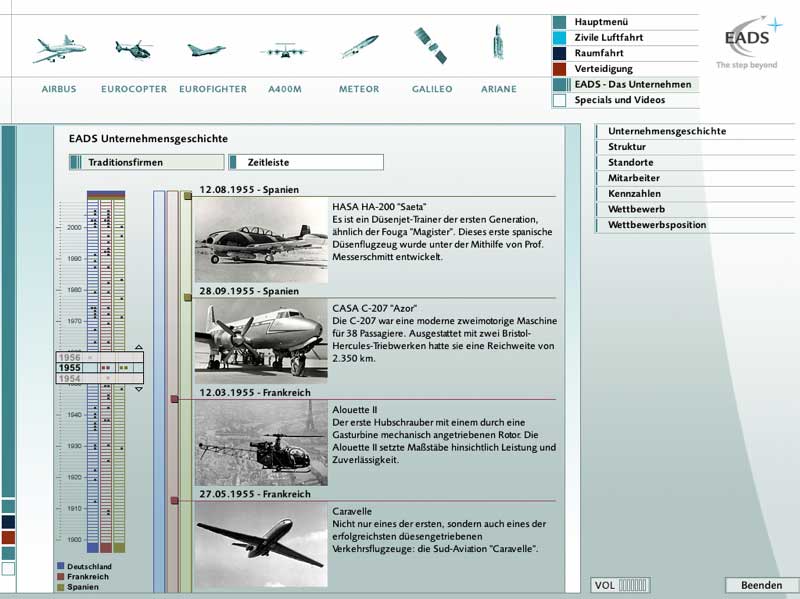Open the Galileo satellite icon

pyautogui.click(x=431, y=45)
